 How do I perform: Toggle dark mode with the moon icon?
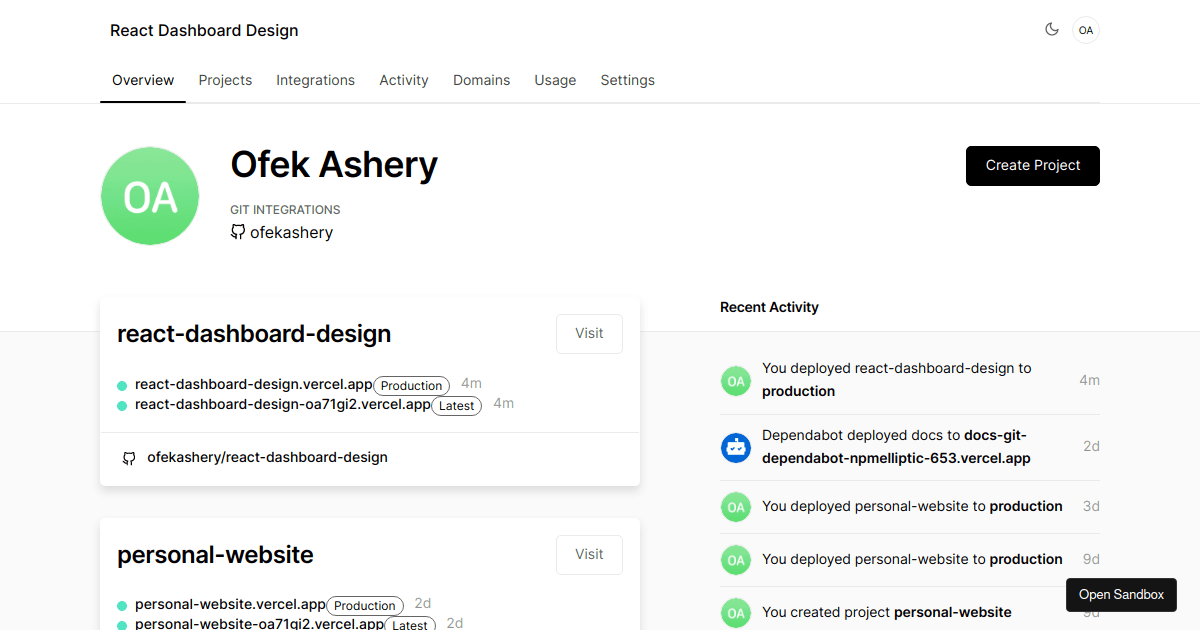pos(1052,30)
